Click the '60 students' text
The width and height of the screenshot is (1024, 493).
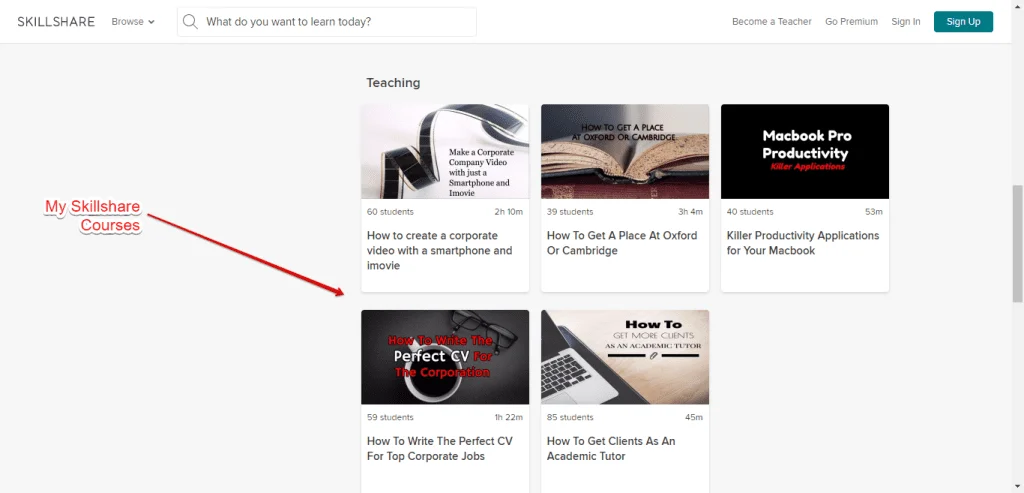click(390, 212)
